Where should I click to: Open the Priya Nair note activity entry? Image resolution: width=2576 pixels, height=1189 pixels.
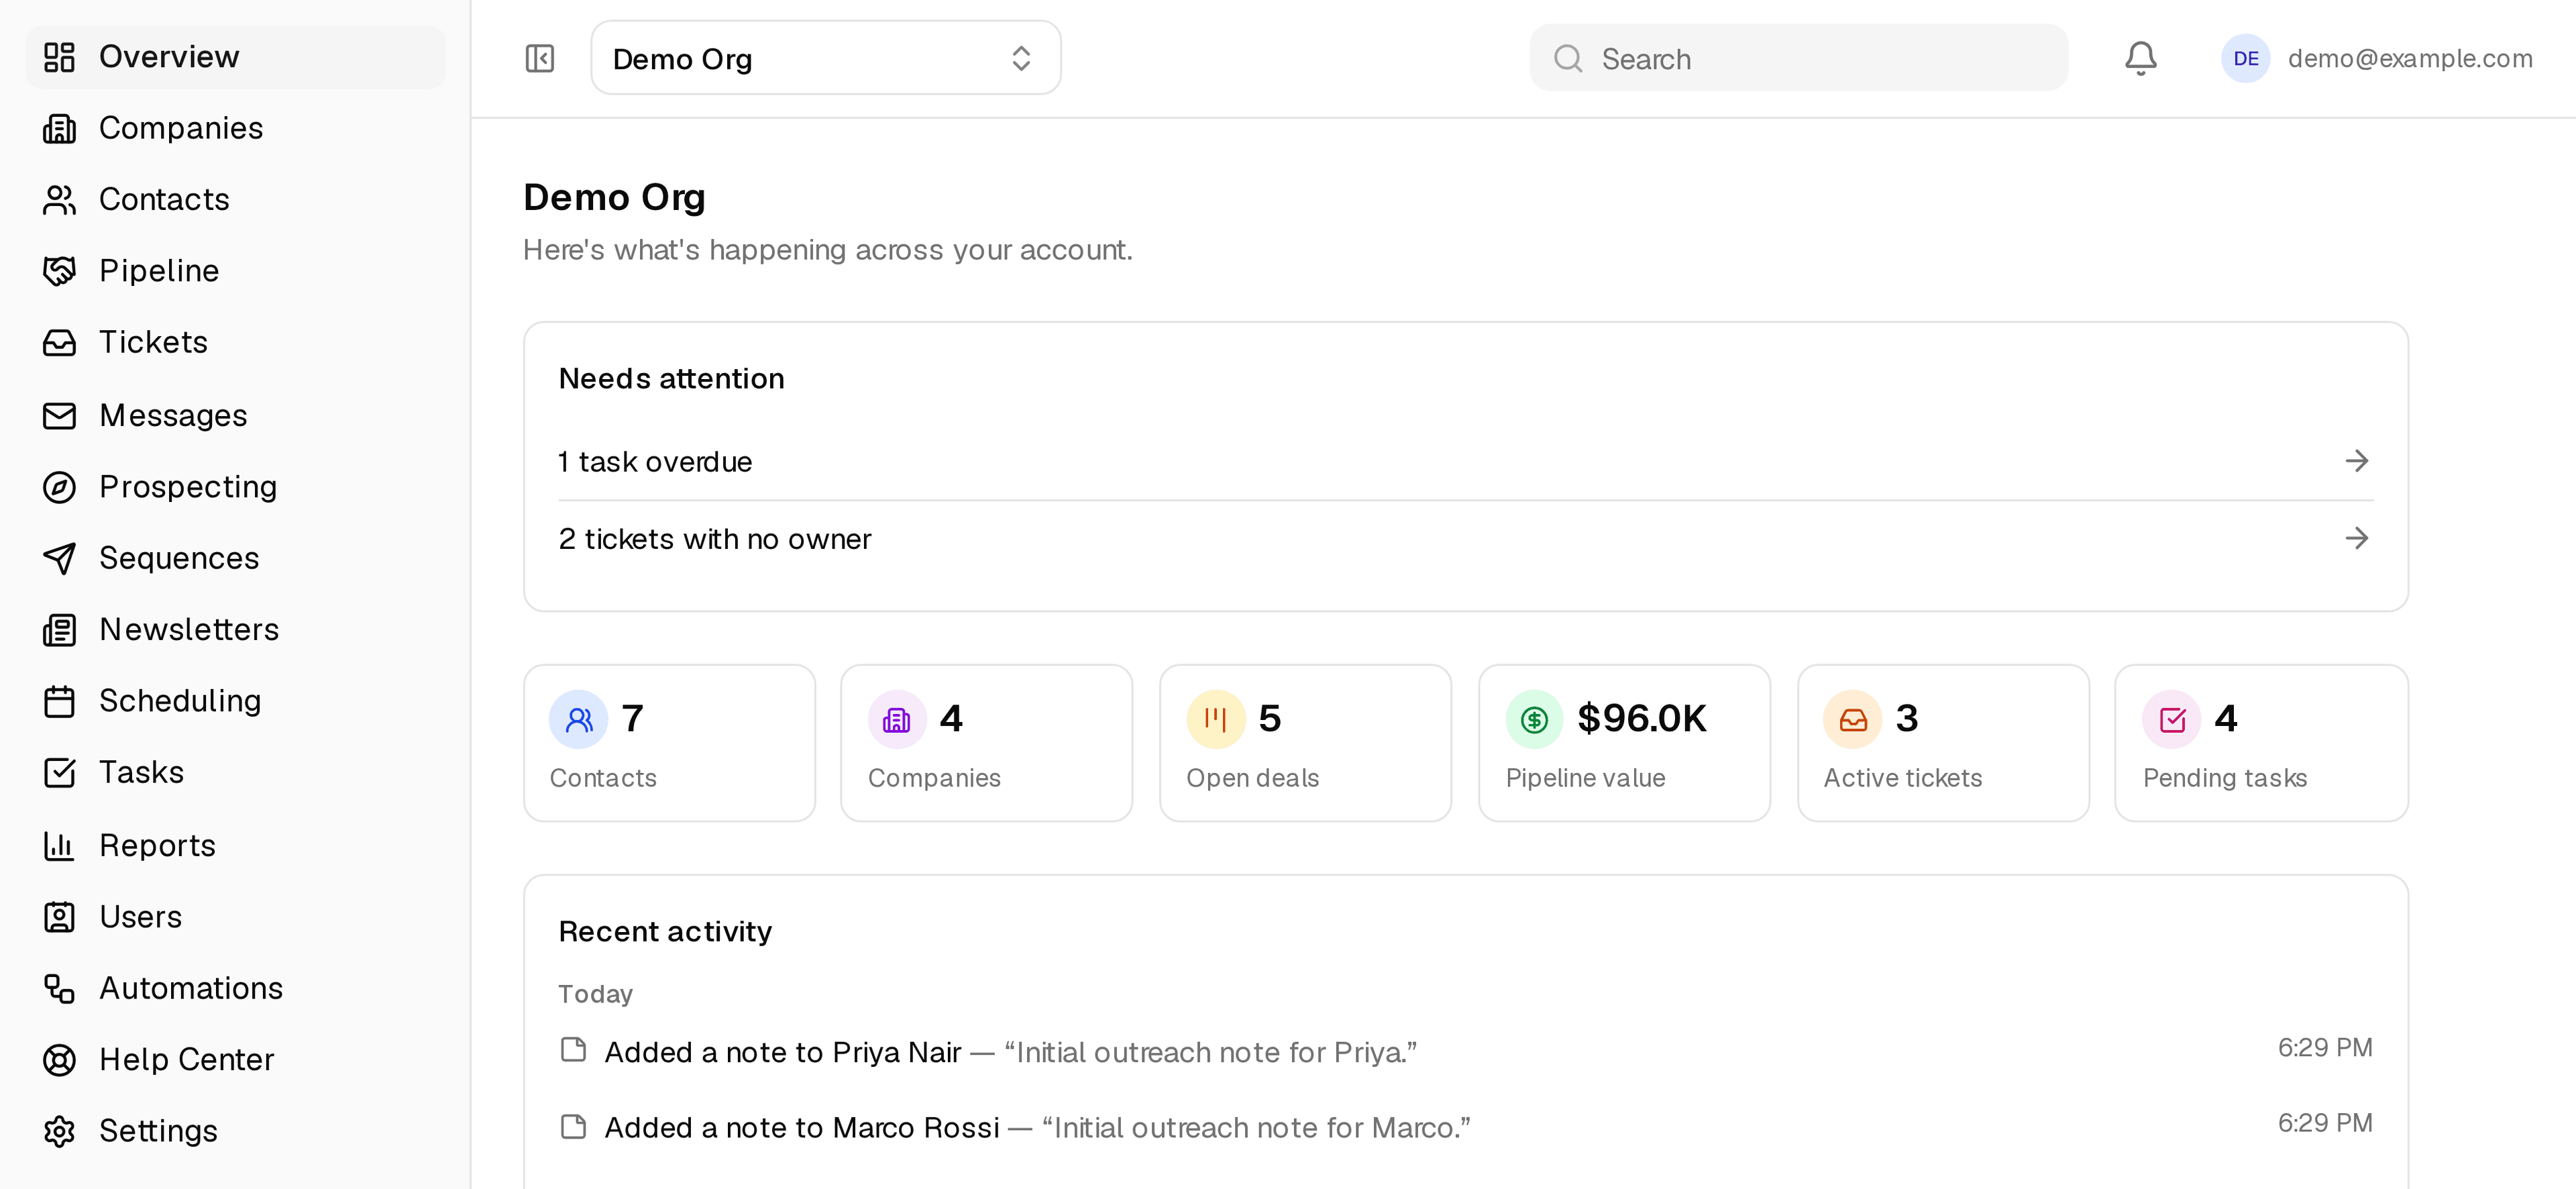pyautogui.click(x=1465, y=1051)
